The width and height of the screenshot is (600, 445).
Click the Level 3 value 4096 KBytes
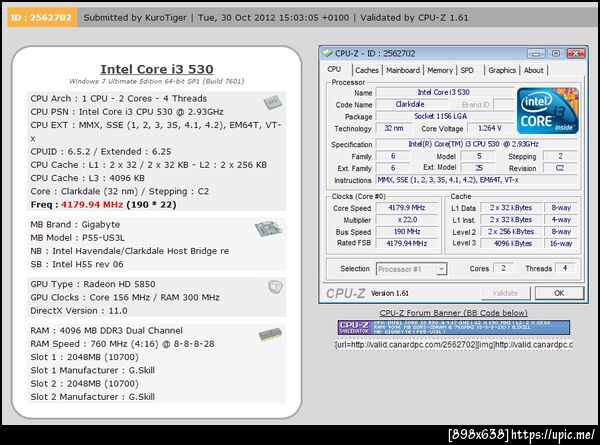pyautogui.click(x=511, y=243)
